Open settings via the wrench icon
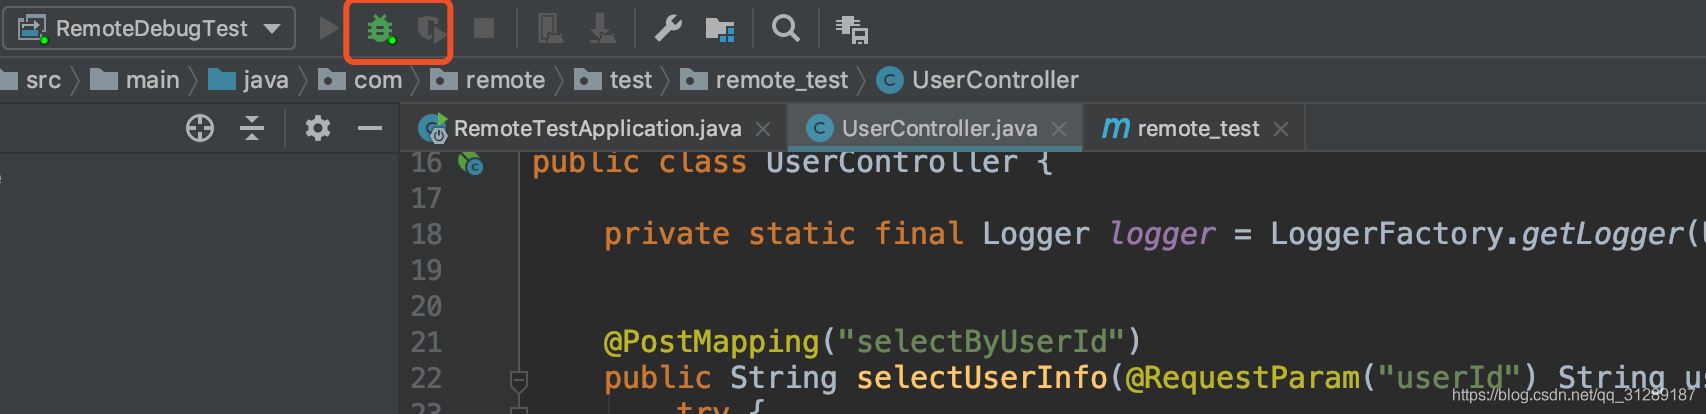The width and height of the screenshot is (1706, 414). point(668,29)
